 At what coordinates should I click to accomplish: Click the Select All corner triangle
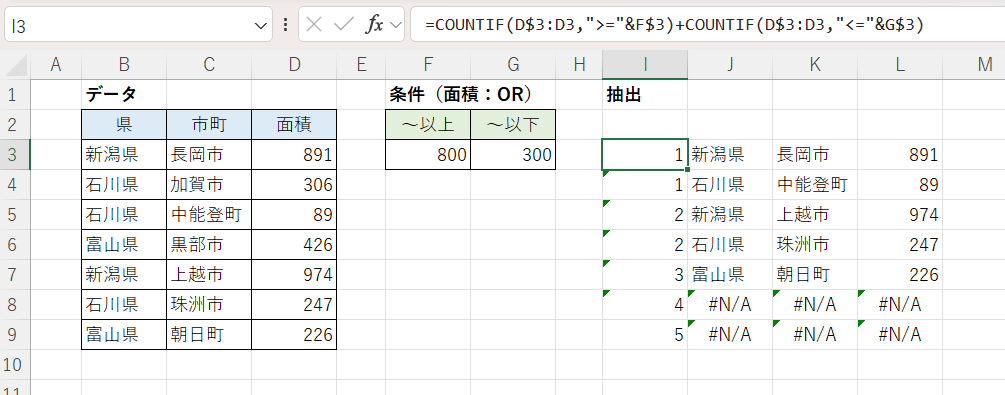click(15, 65)
